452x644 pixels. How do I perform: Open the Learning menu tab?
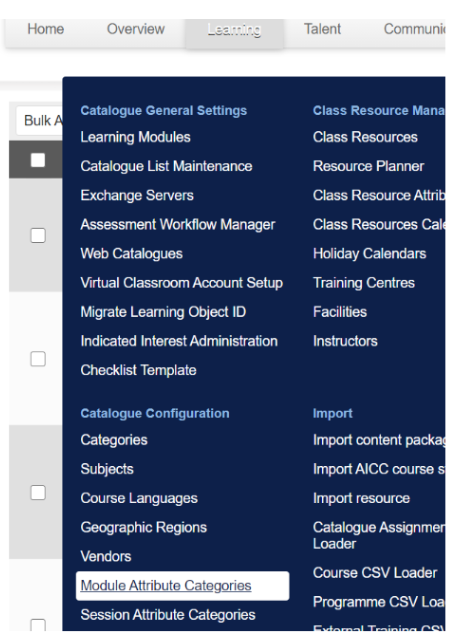click(x=234, y=30)
